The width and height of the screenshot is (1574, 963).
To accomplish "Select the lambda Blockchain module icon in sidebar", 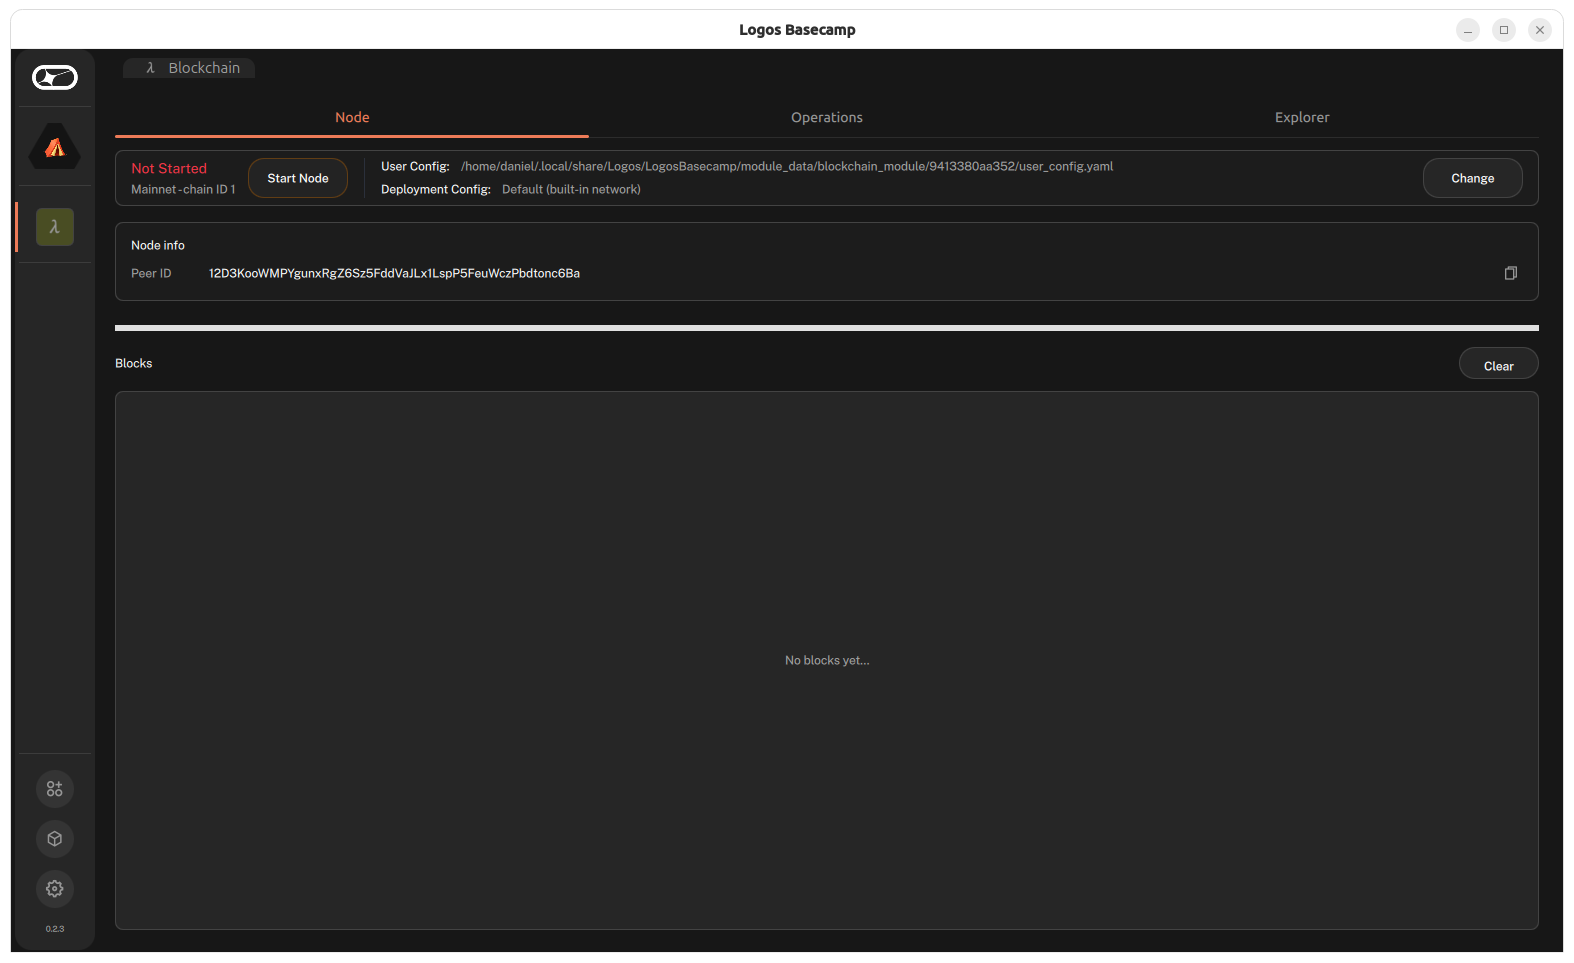I will [x=55, y=227].
